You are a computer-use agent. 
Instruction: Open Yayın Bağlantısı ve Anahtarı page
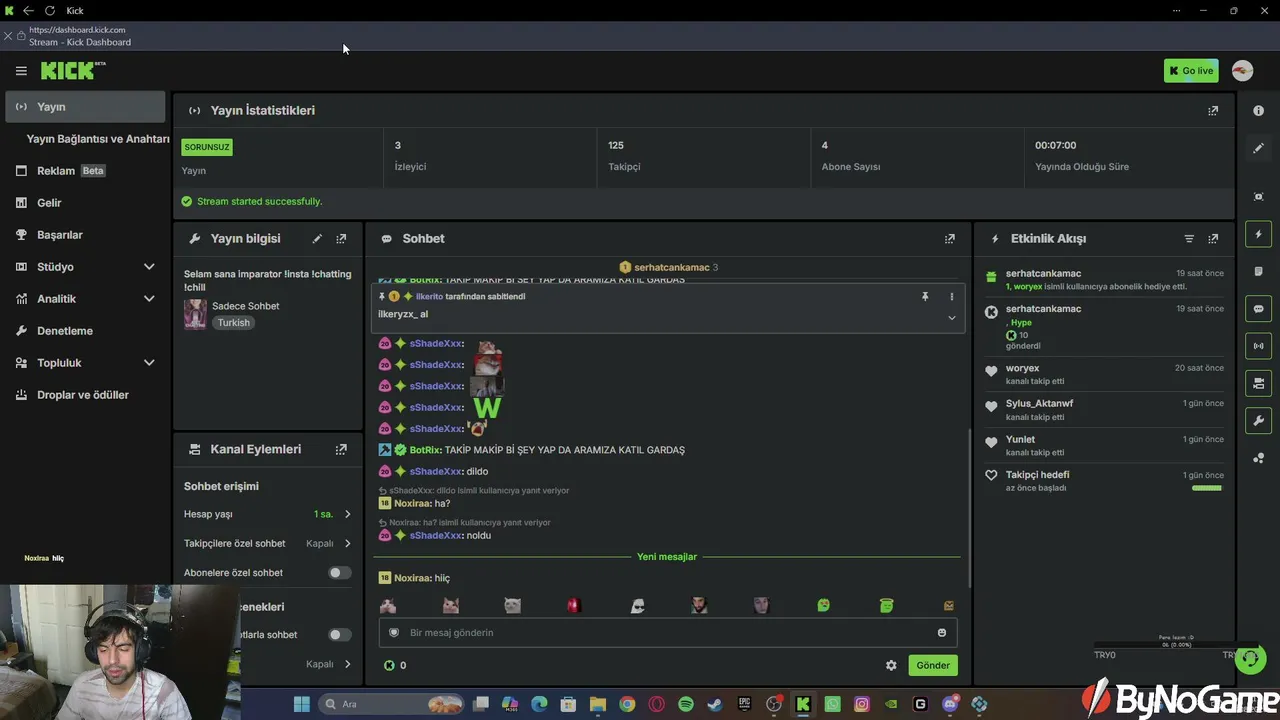(x=98, y=139)
